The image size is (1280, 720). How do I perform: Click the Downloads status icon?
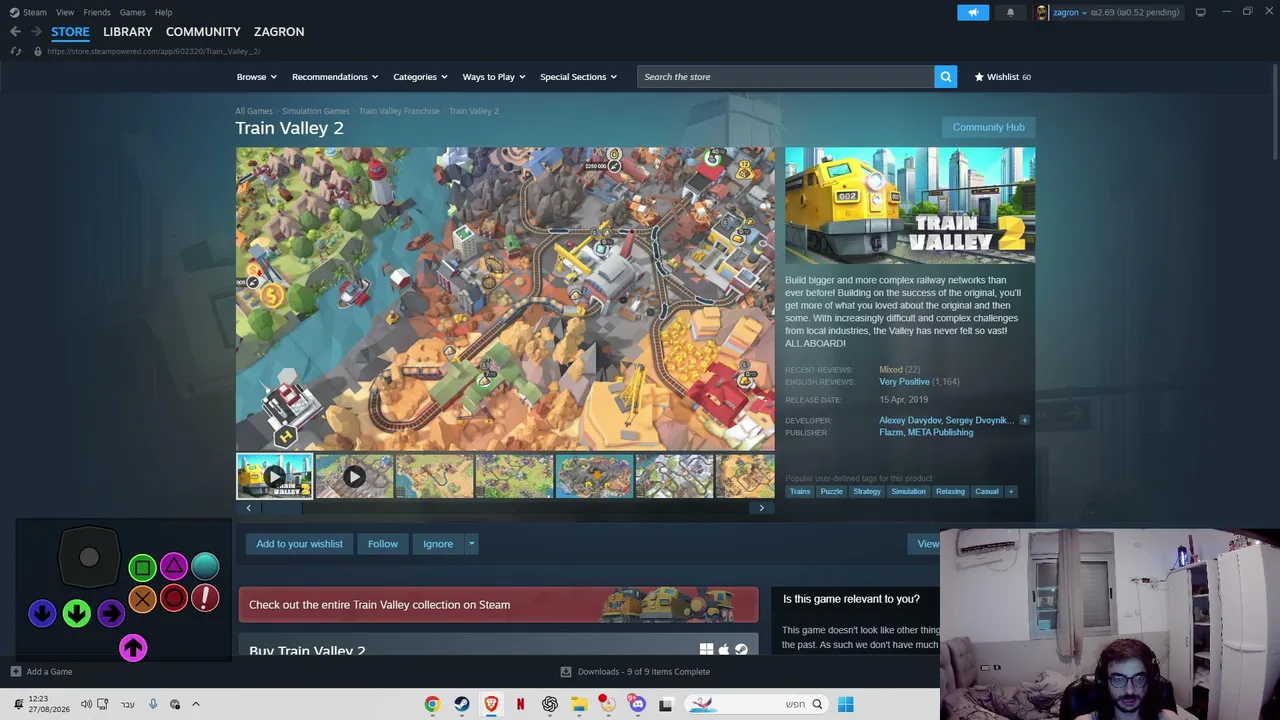click(x=566, y=672)
